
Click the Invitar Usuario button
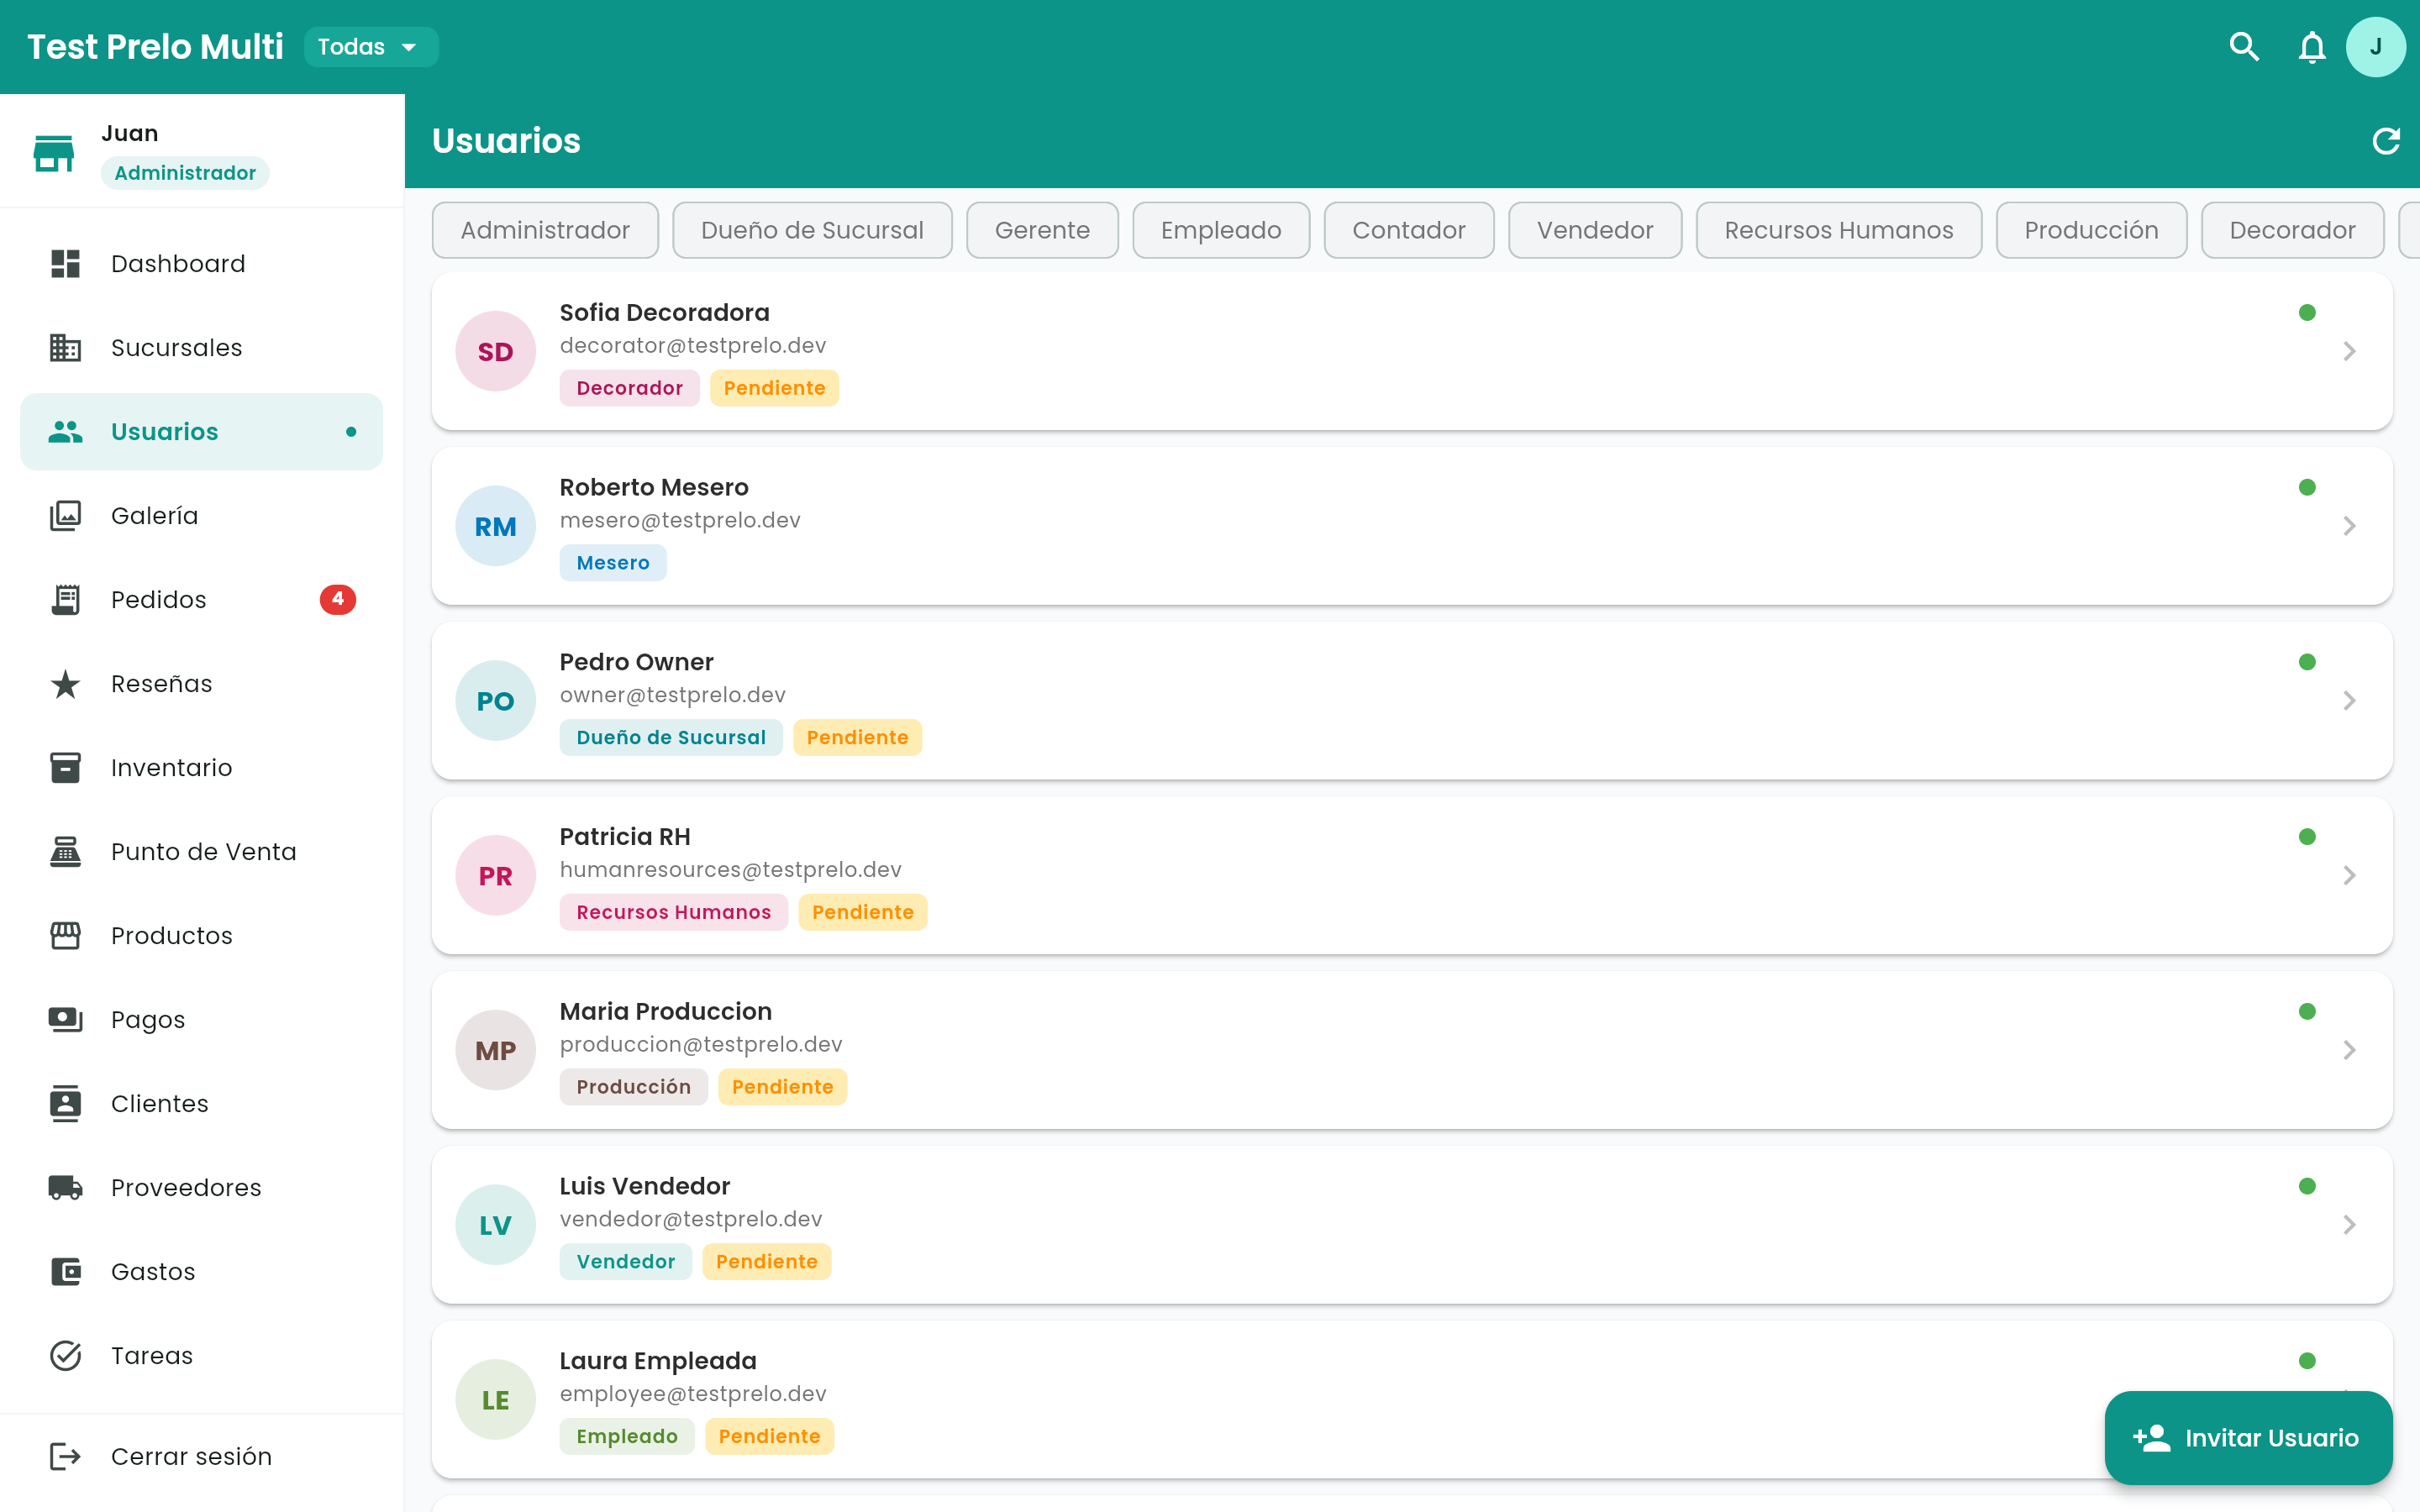pyautogui.click(x=2248, y=1437)
